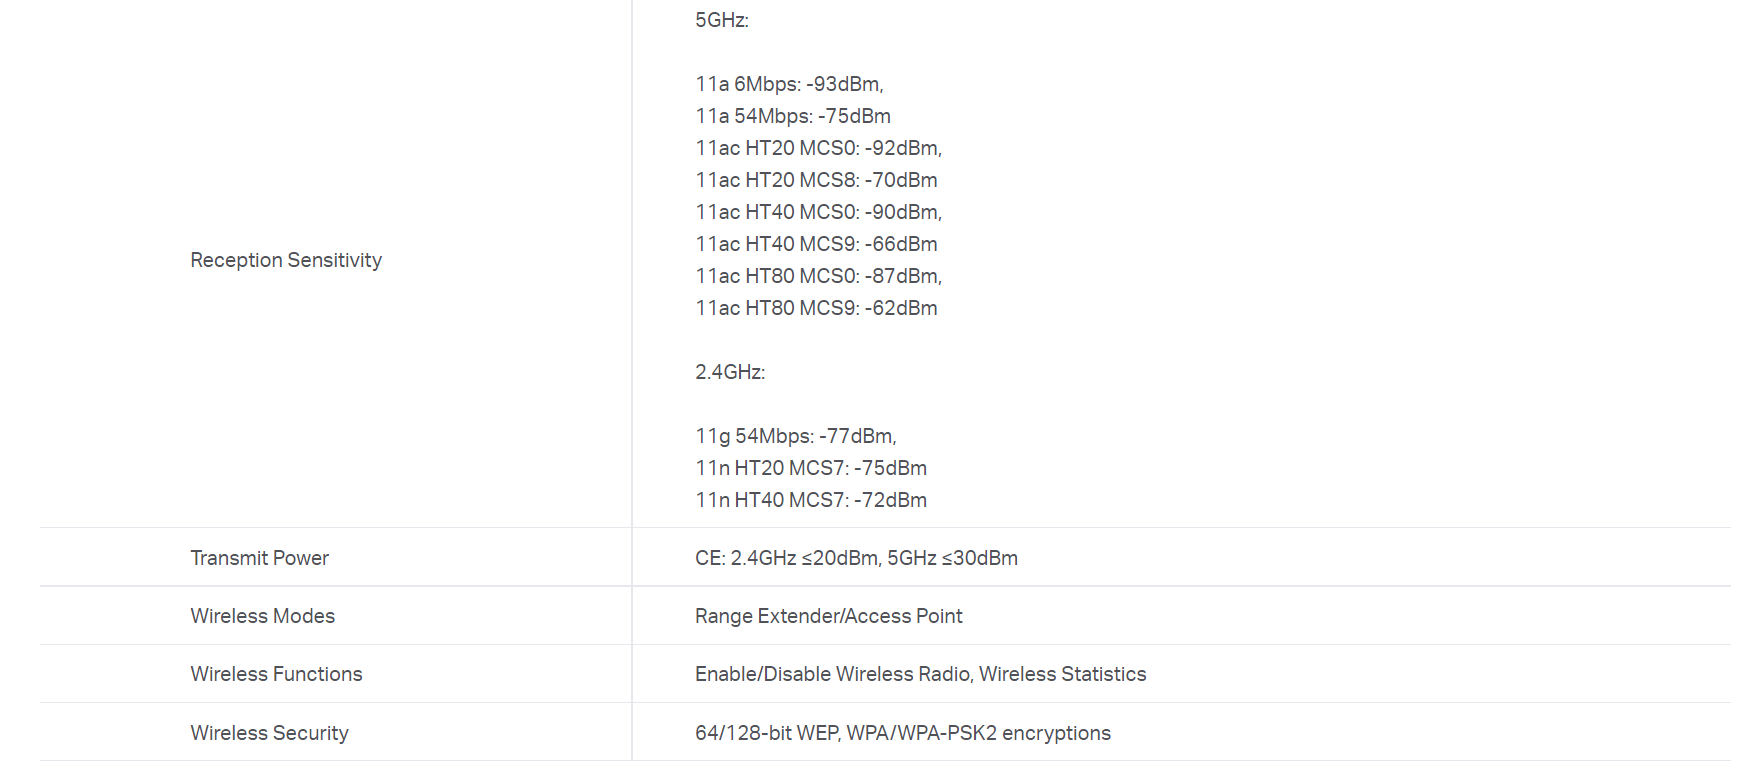Select the 11g 54Mbps: -77dBm line
This screenshot has height=777, width=1750.
[x=795, y=436]
